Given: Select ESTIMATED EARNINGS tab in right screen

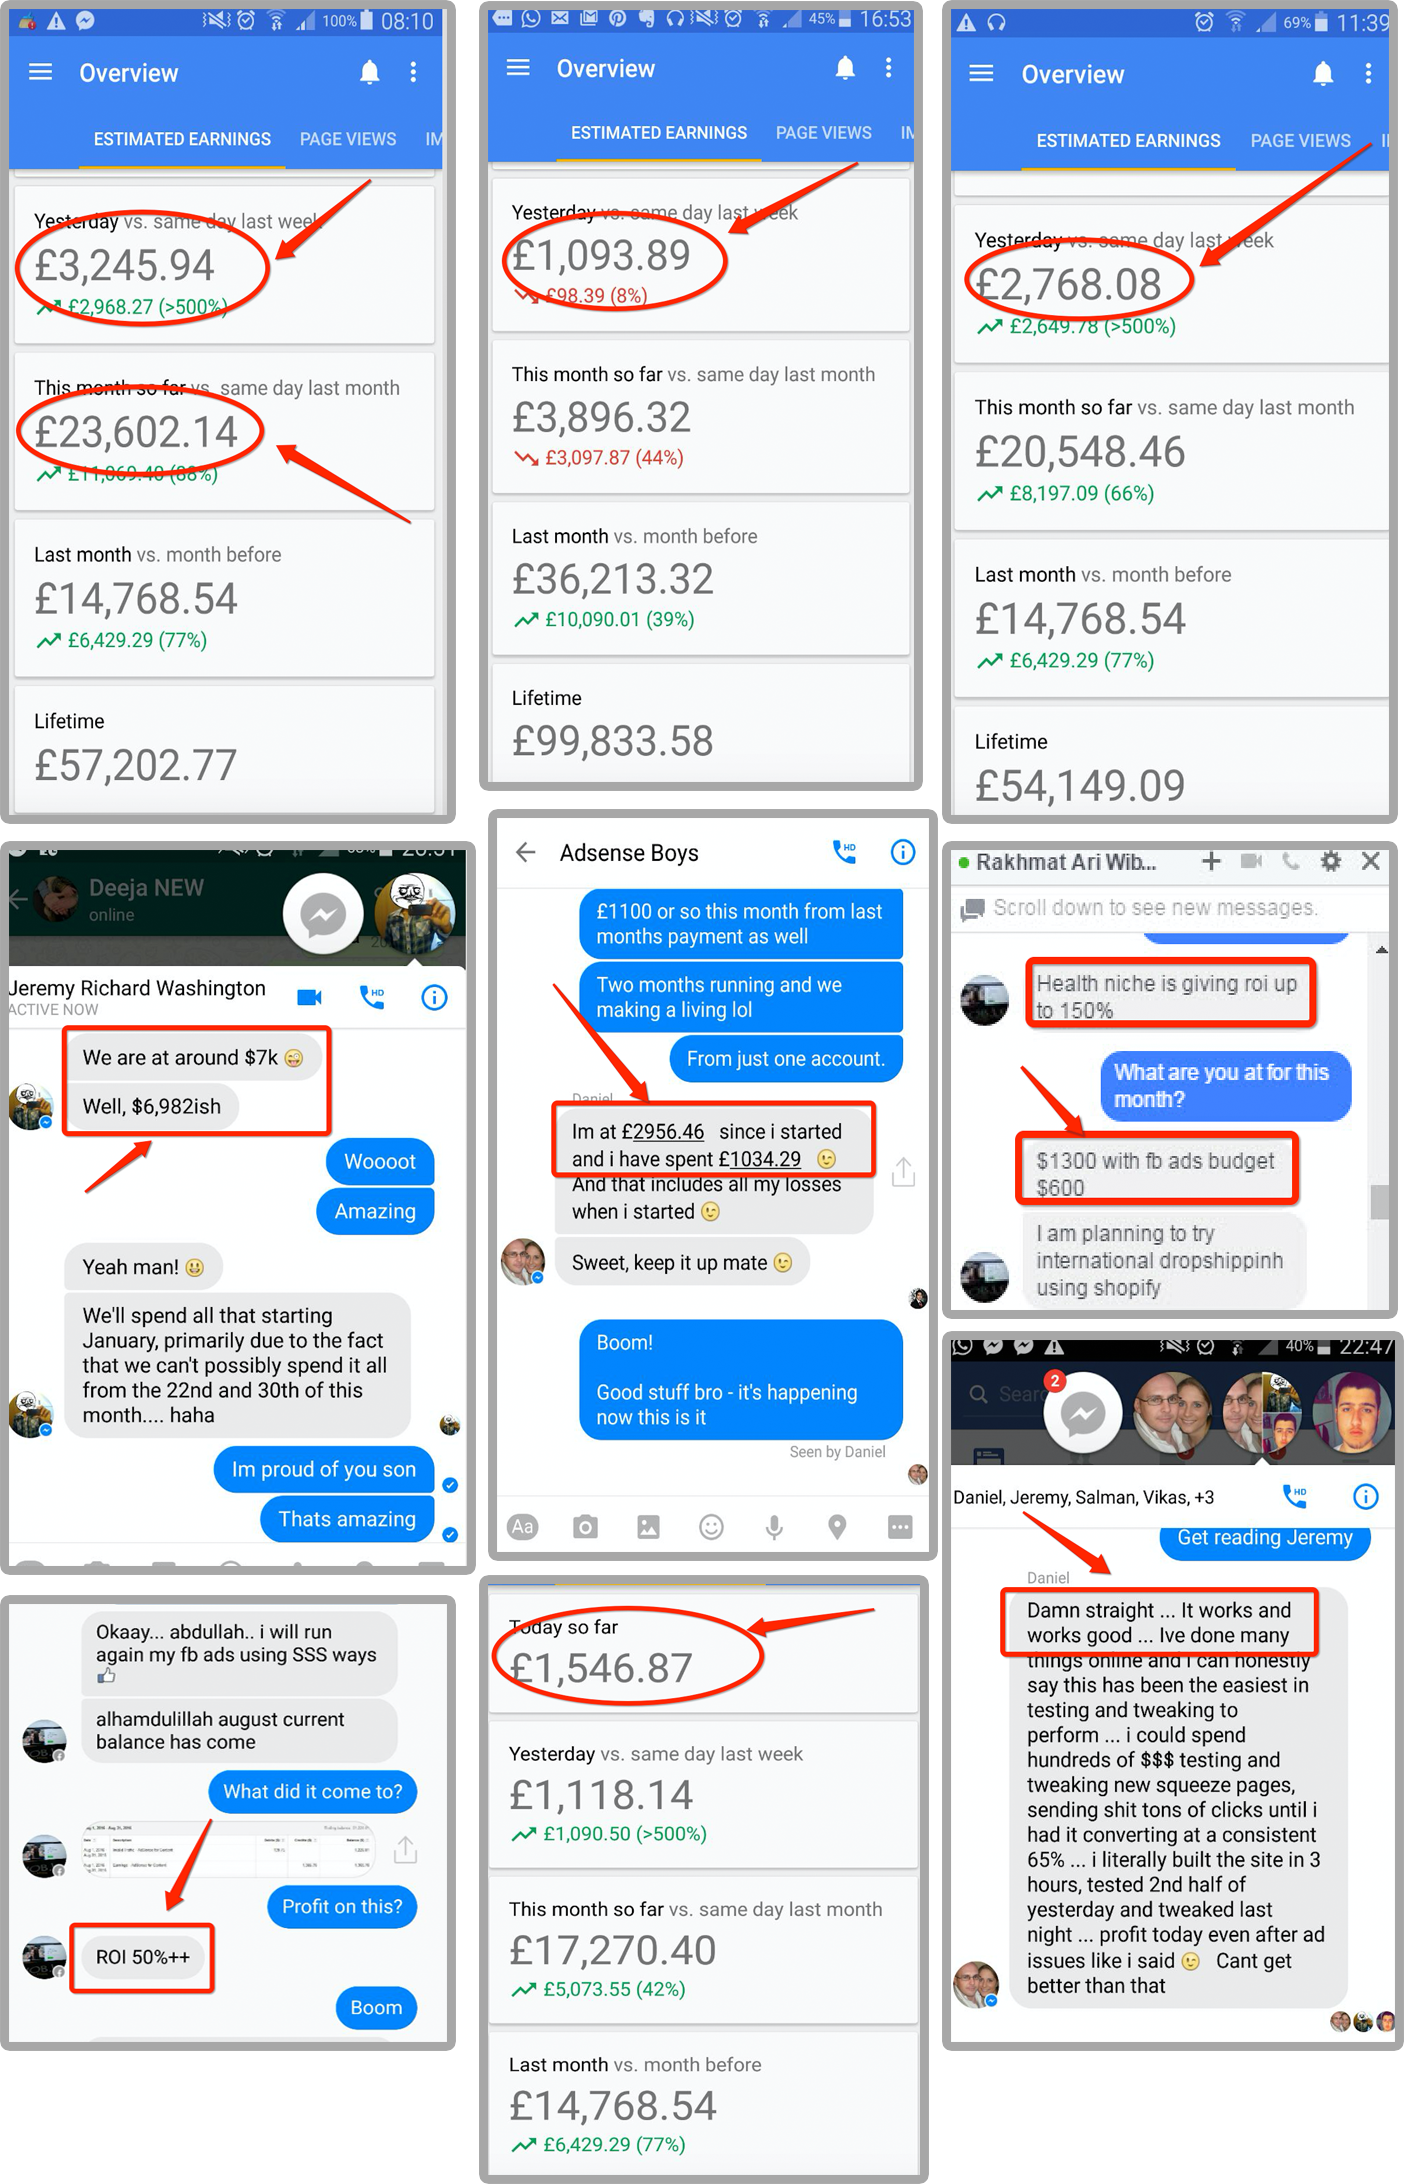Looking at the screenshot, I should point(1128,141).
